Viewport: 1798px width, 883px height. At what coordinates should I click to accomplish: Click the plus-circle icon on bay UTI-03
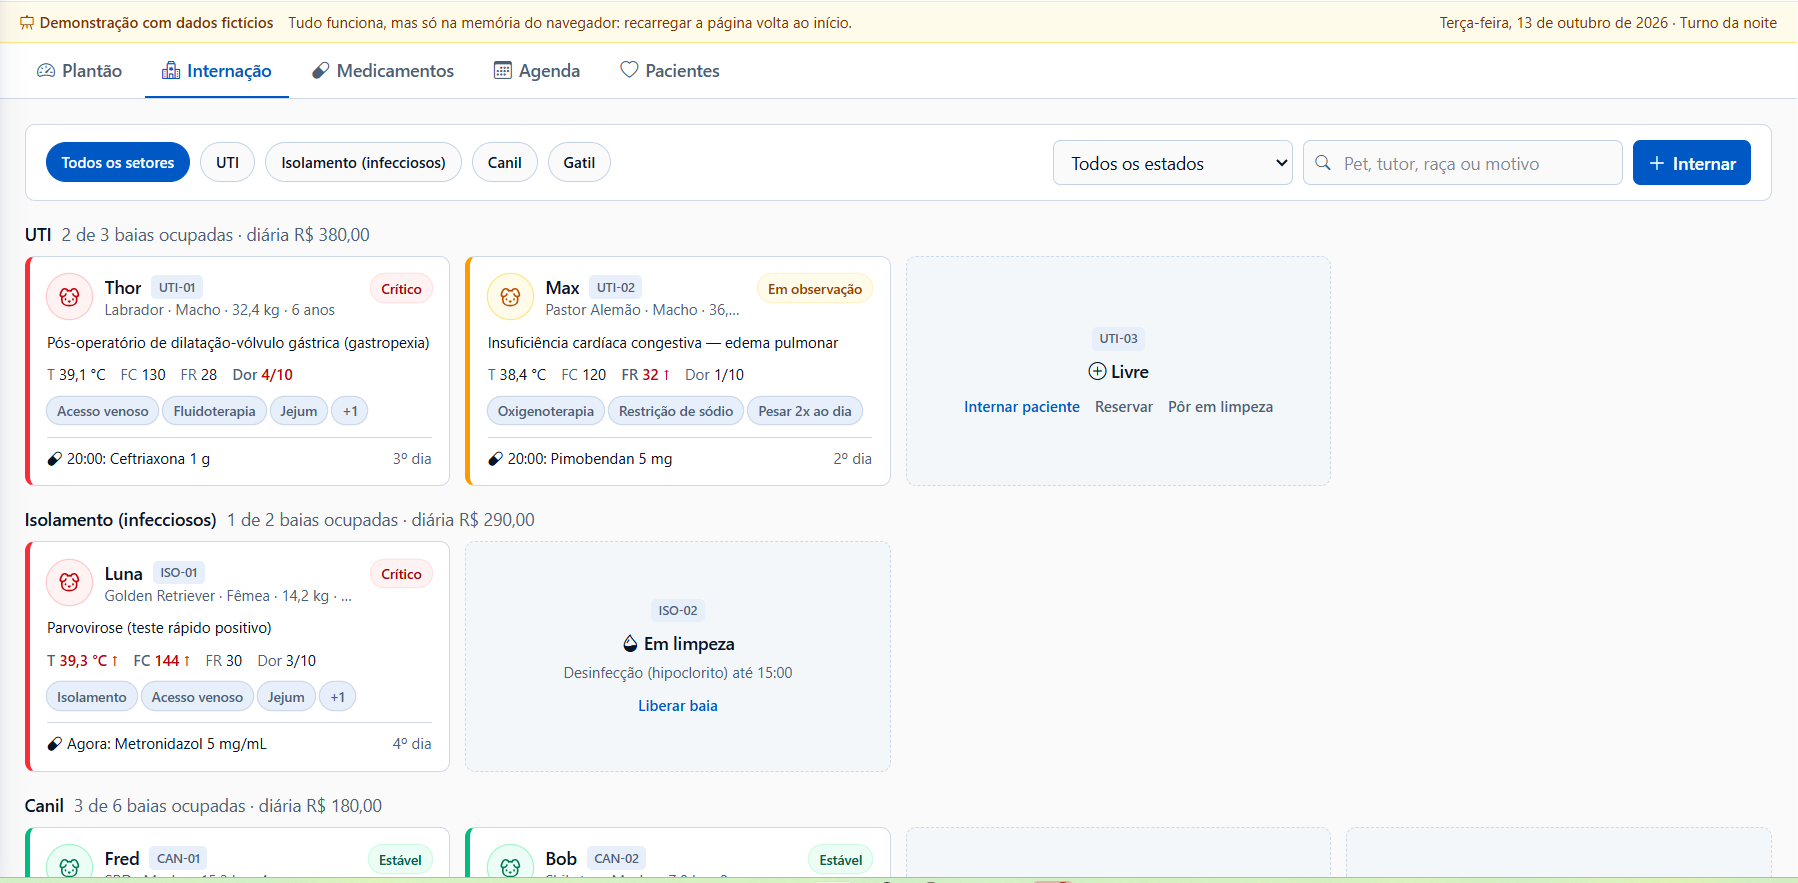pyautogui.click(x=1097, y=372)
